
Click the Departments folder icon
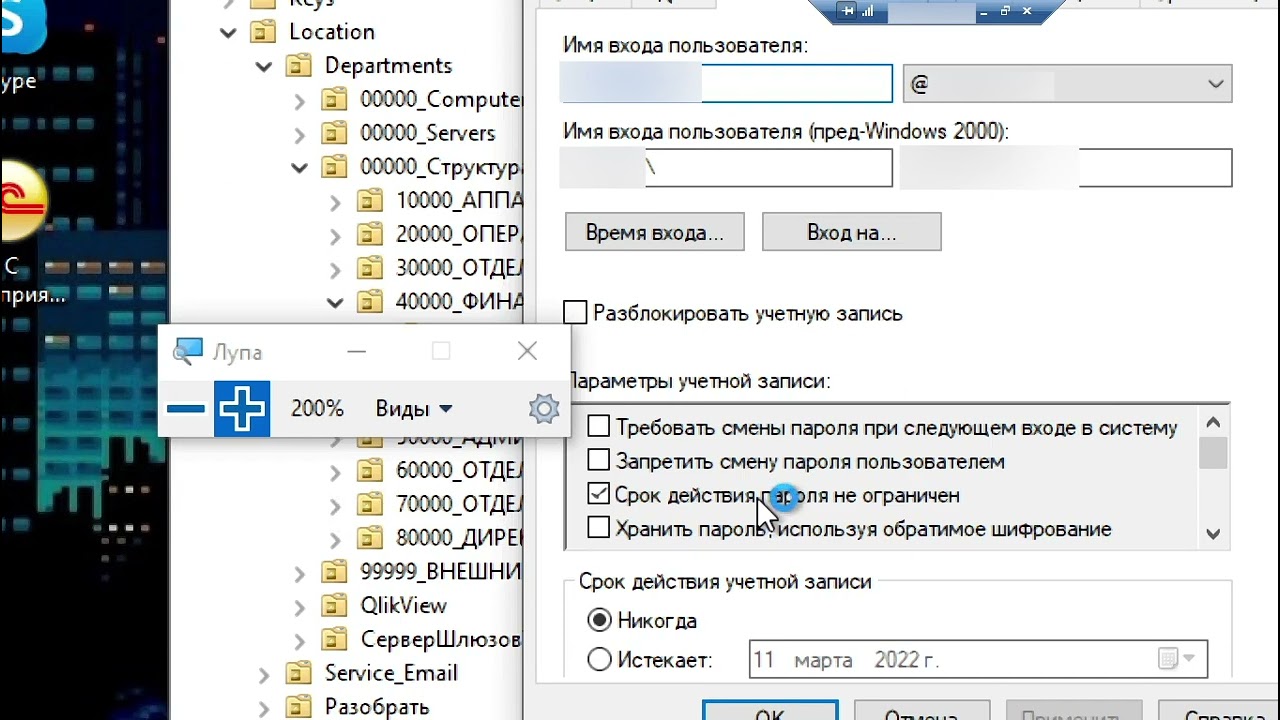tap(299, 66)
